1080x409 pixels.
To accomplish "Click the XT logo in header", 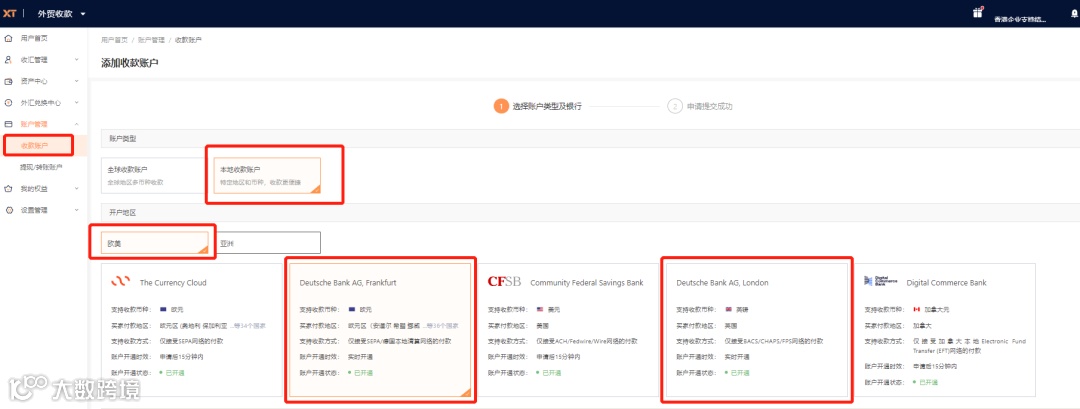I will pos(9,13).
